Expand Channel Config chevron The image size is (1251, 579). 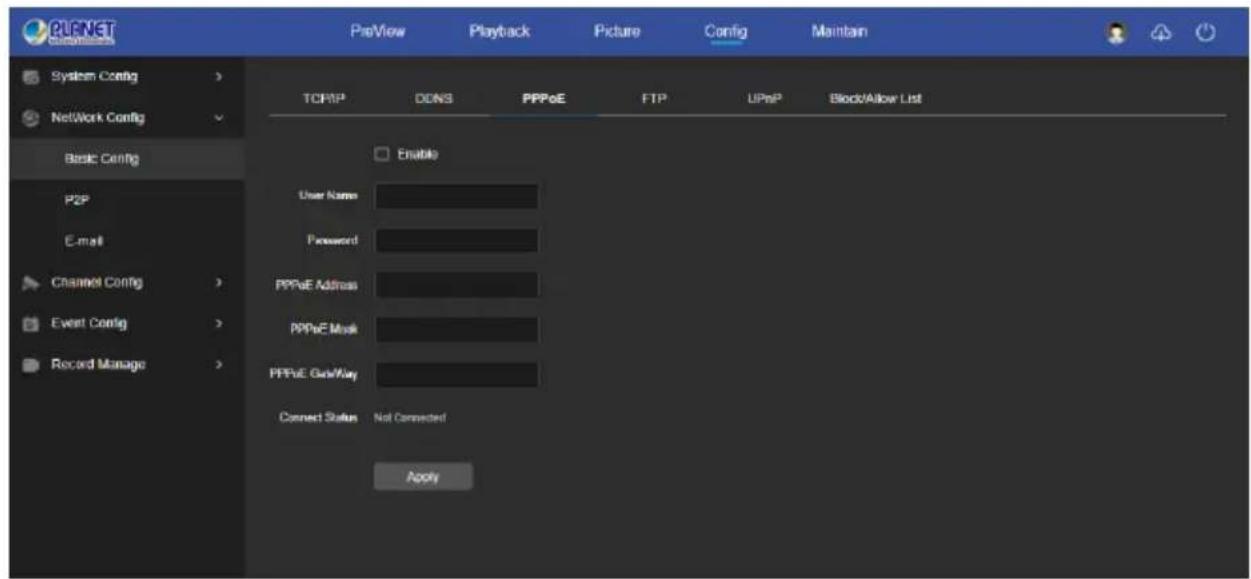pyautogui.click(x=218, y=283)
